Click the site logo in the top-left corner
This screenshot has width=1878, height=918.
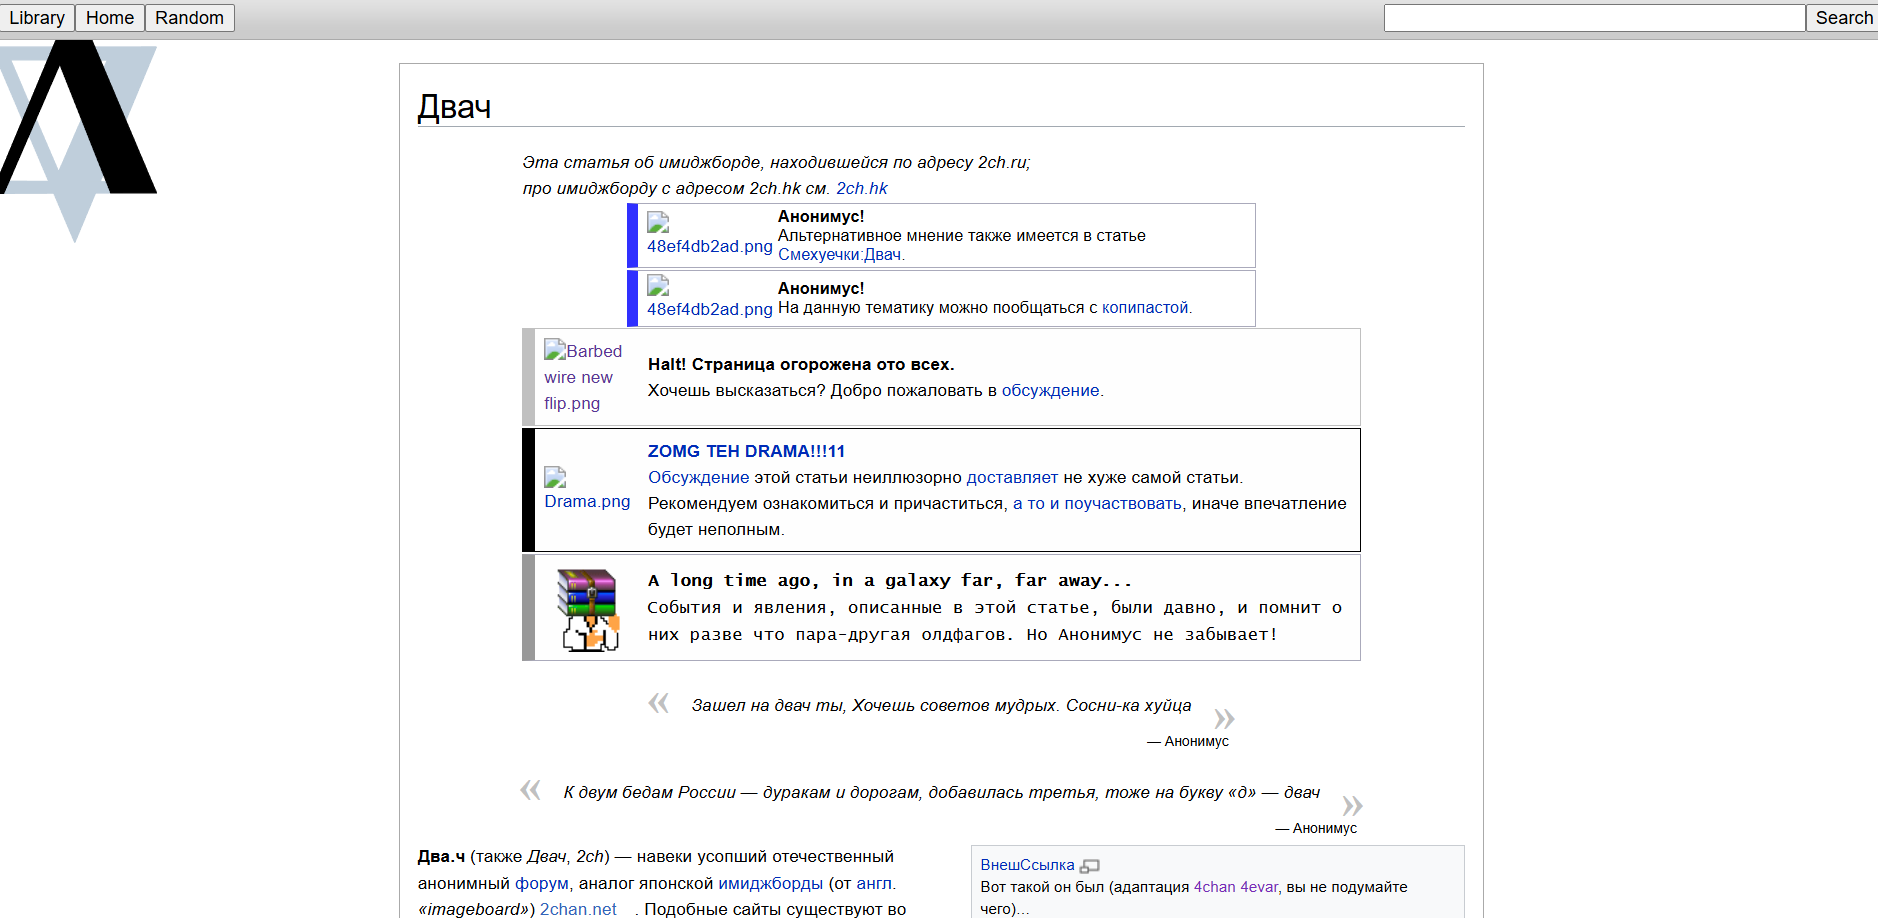click(78, 141)
